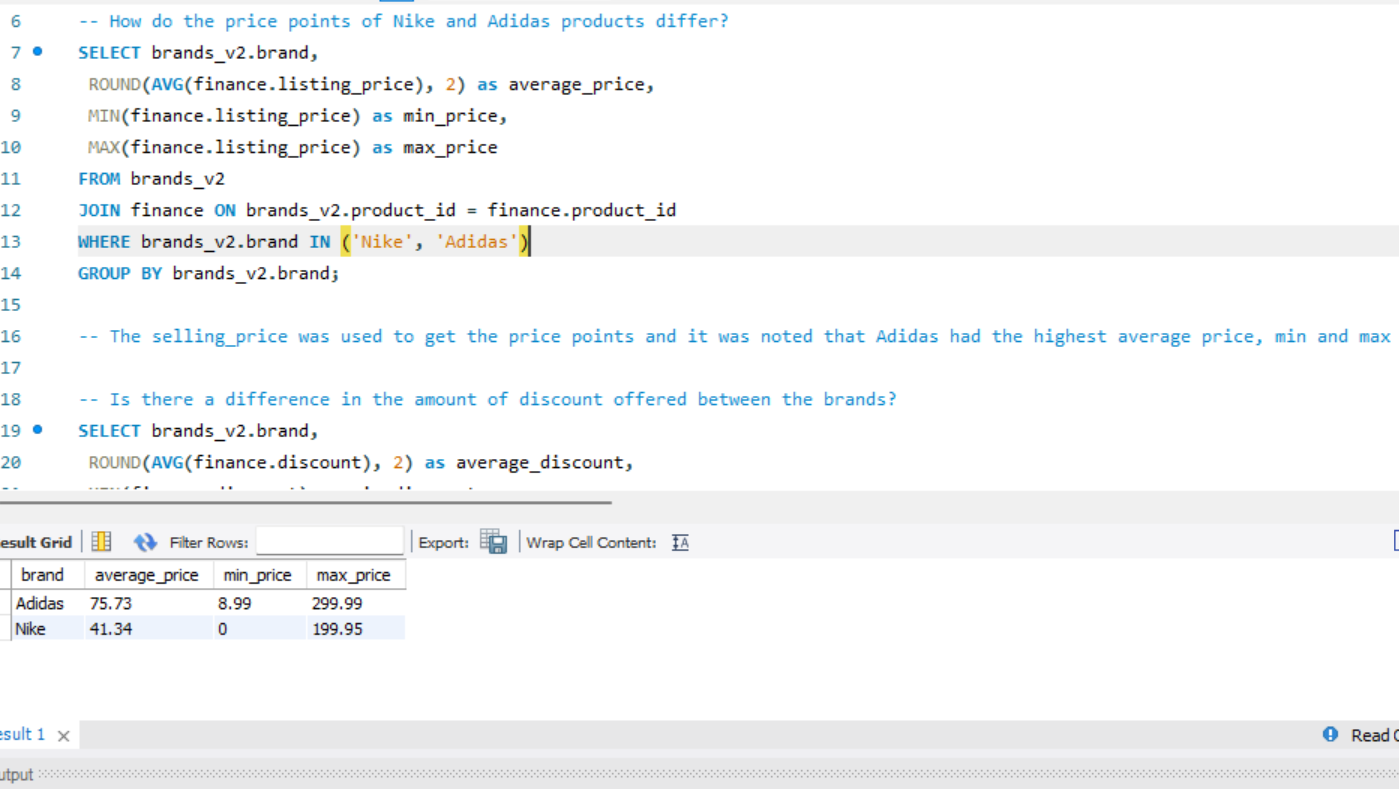Export the recordset using the save icon

[x=493, y=542]
